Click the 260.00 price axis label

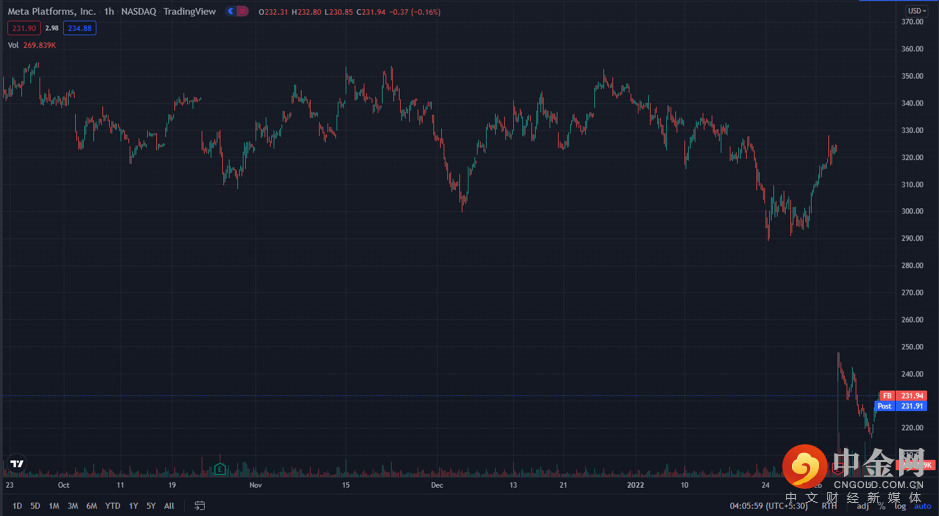pyautogui.click(x=912, y=320)
